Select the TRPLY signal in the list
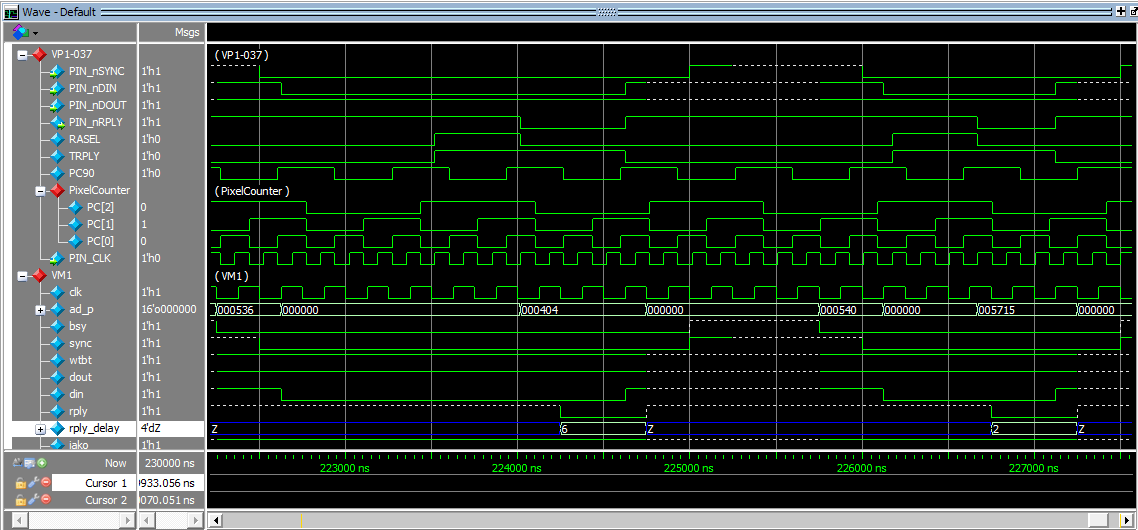Screen dimensions: 1138x530 coord(83,156)
